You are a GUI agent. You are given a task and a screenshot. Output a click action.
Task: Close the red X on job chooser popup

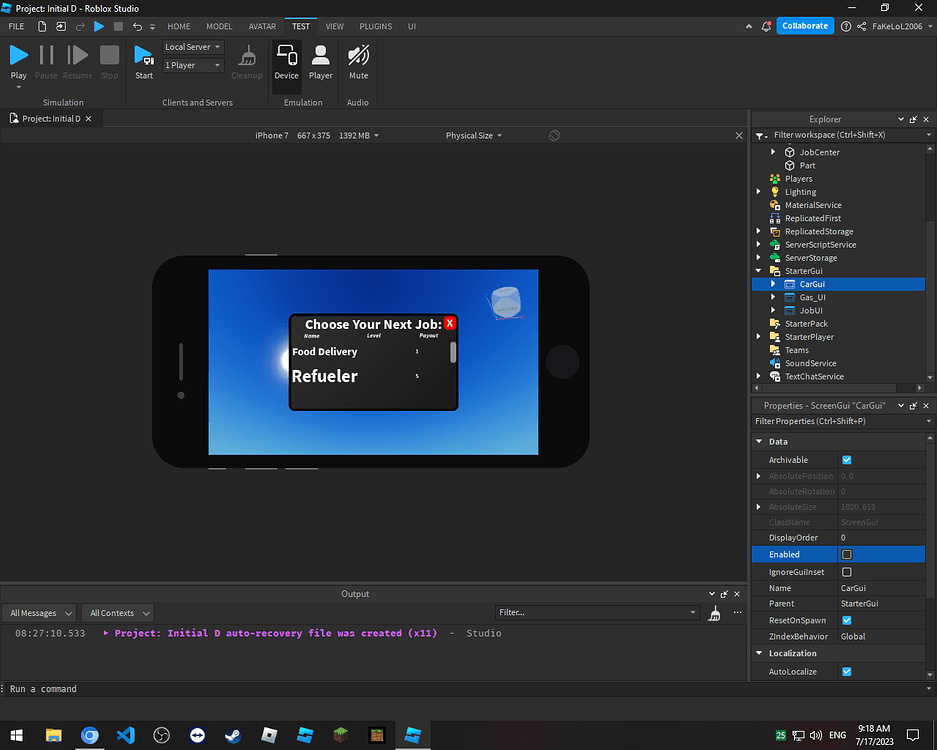(450, 323)
